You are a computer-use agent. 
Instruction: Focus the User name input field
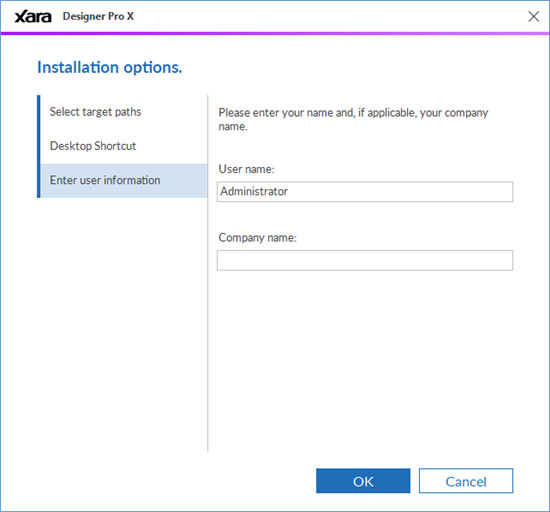tap(365, 191)
